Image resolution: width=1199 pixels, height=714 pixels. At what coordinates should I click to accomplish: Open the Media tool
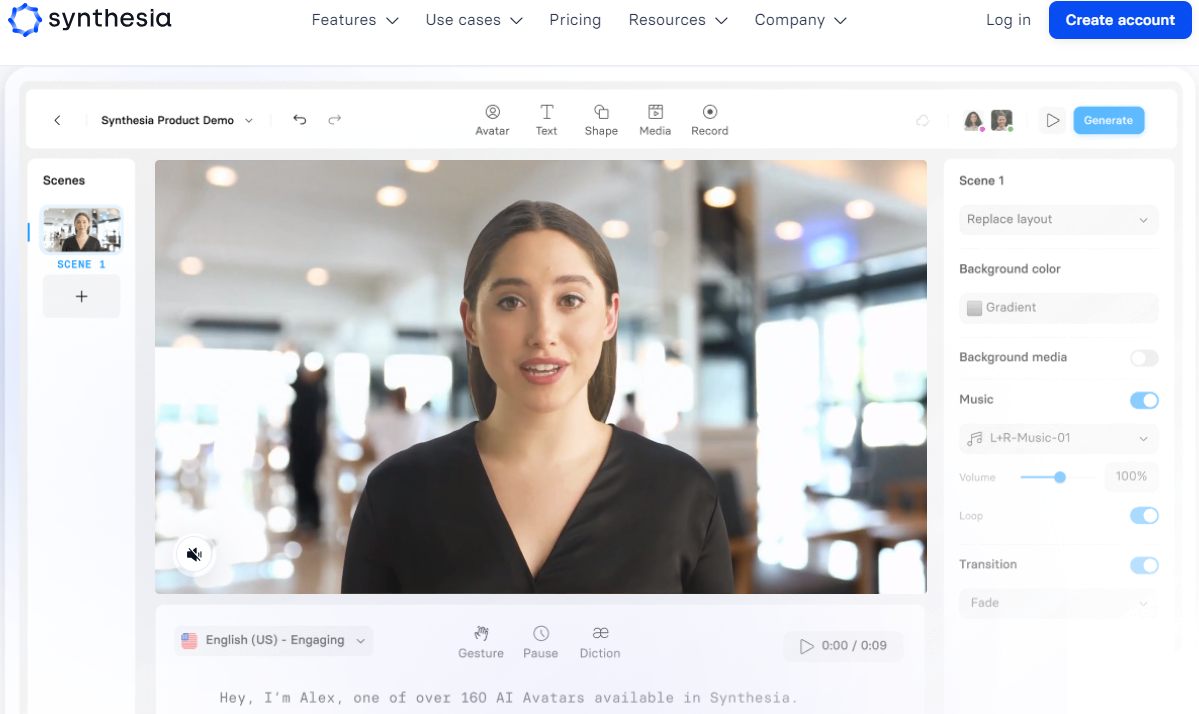click(x=655, y=113)
